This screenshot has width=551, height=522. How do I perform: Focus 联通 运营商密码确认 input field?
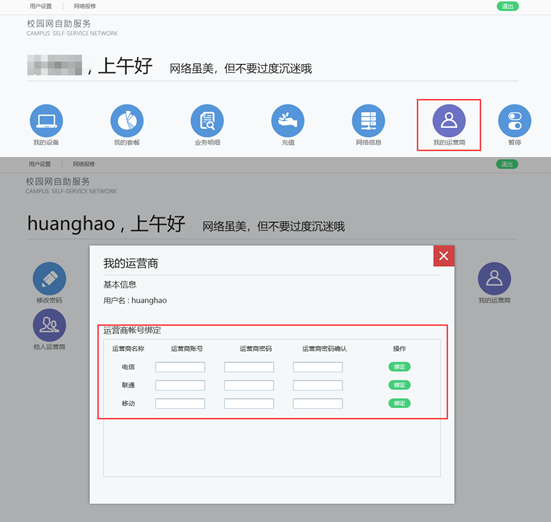[318, 385]
